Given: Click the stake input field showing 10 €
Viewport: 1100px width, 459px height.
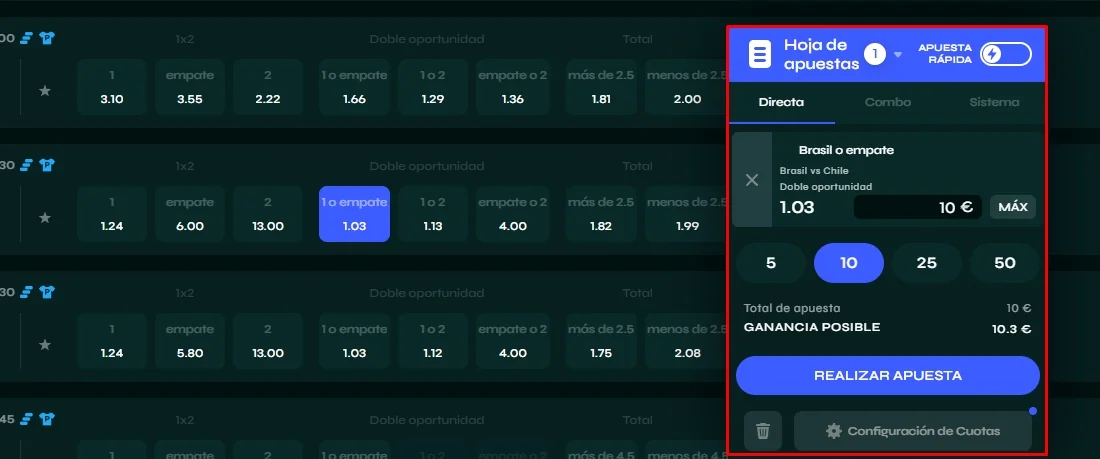Looking at the screenshot, I should click(918, 207).
